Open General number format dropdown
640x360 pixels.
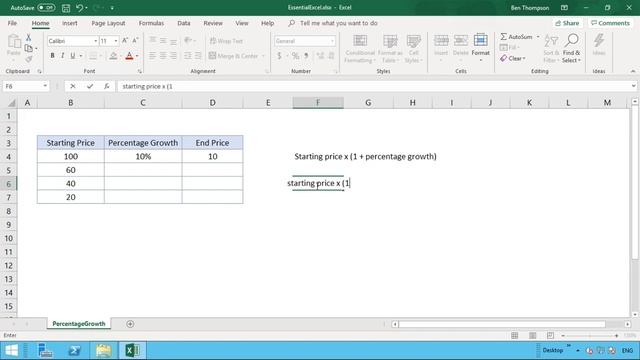click(x=332, y=41)
